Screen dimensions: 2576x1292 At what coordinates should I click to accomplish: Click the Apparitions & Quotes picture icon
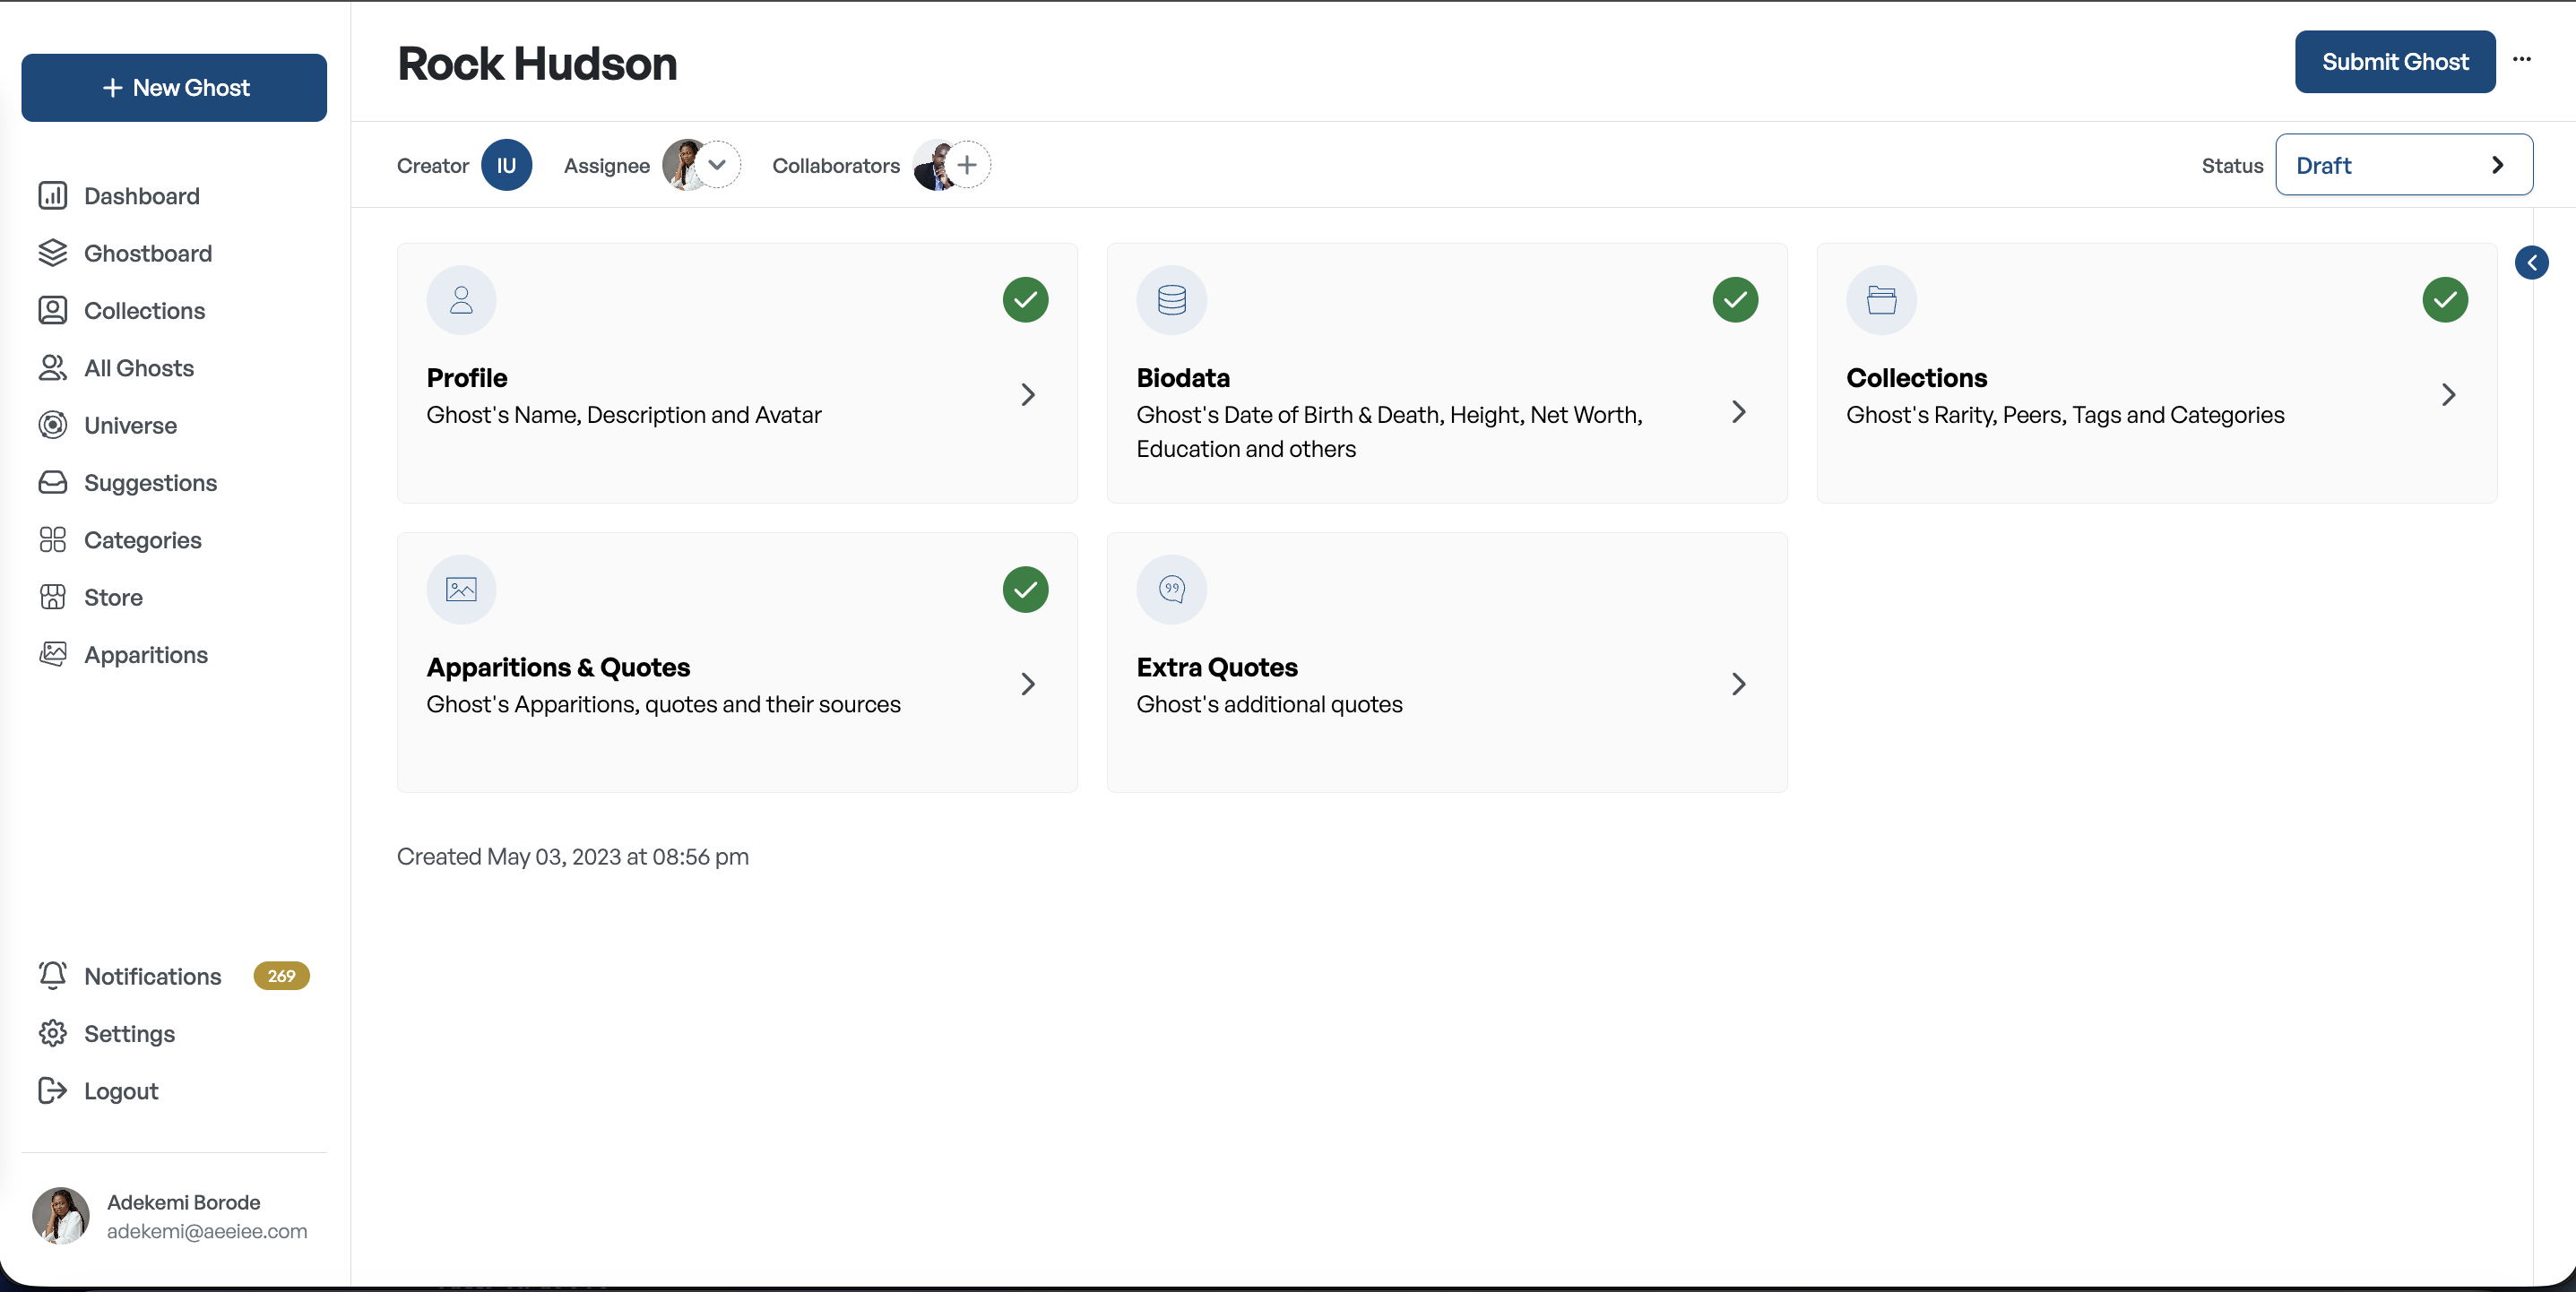click(x=461, y=589)
